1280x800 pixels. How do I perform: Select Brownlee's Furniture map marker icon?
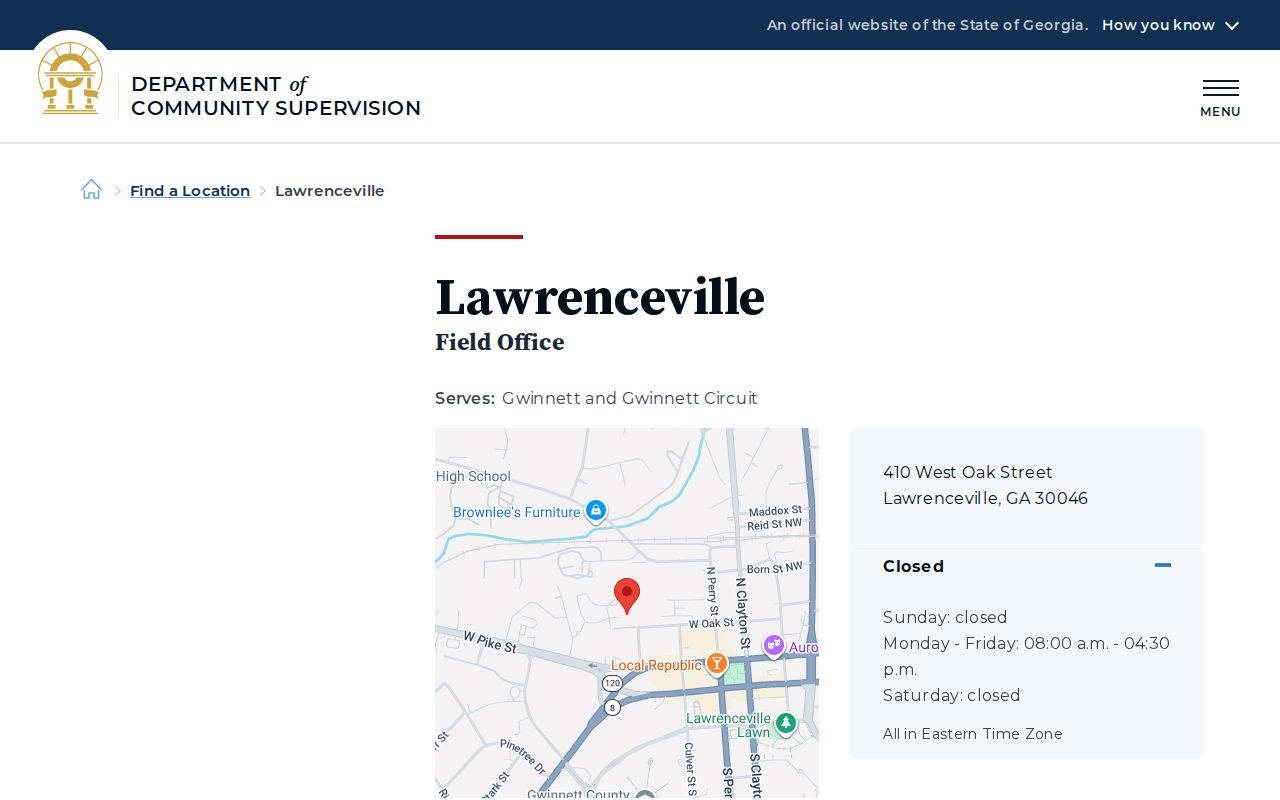coord(596,511)
